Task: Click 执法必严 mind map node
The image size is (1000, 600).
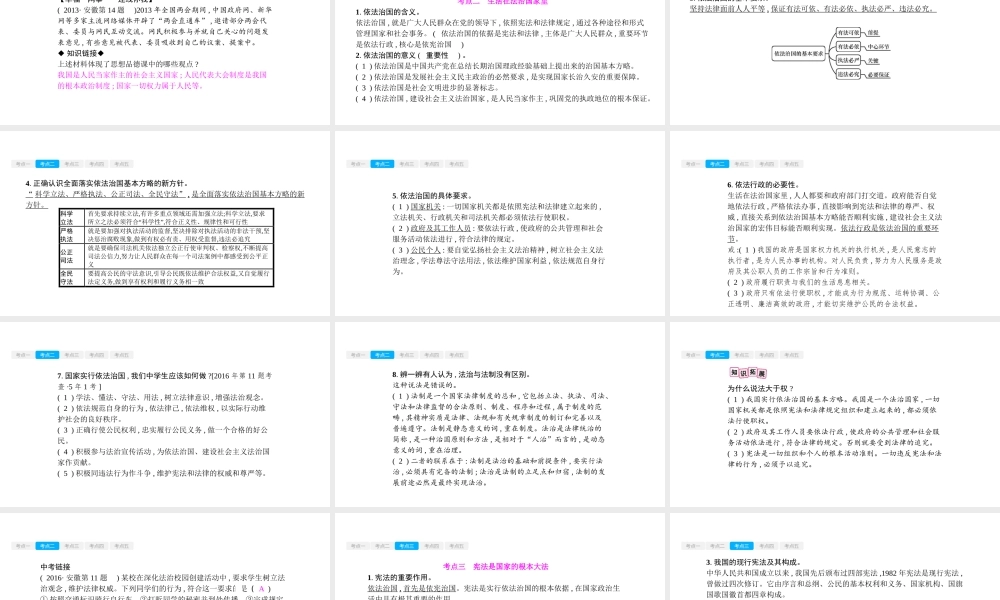Action: point(848,61)
